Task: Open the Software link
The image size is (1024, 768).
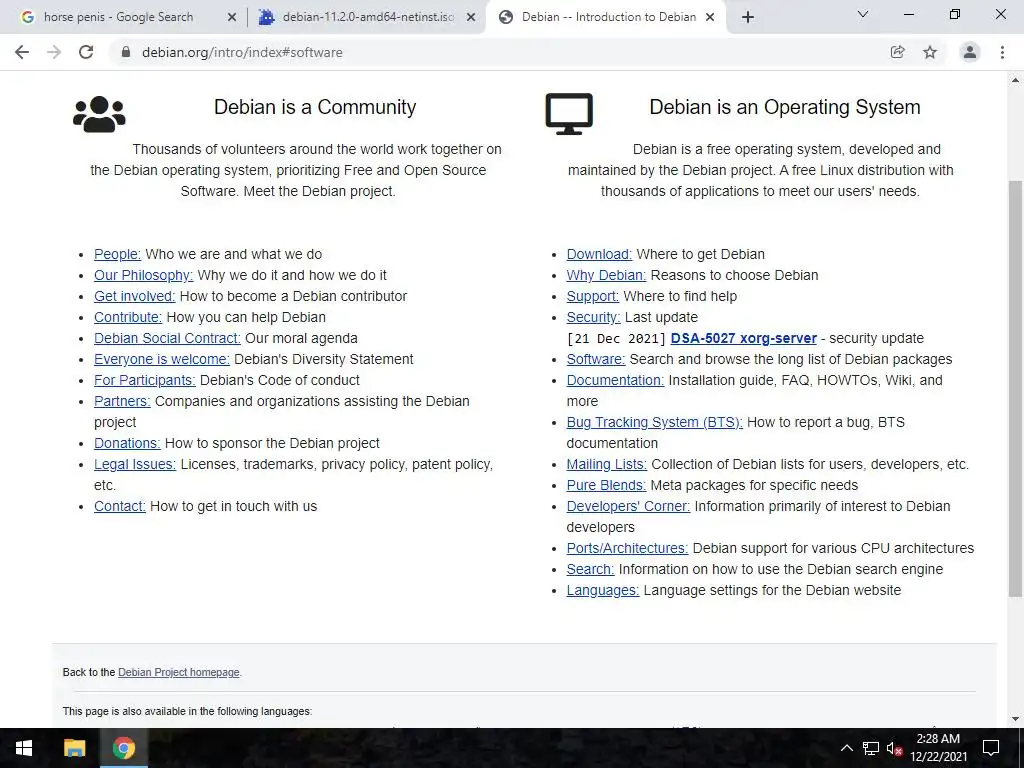Action: click(596, 359)
